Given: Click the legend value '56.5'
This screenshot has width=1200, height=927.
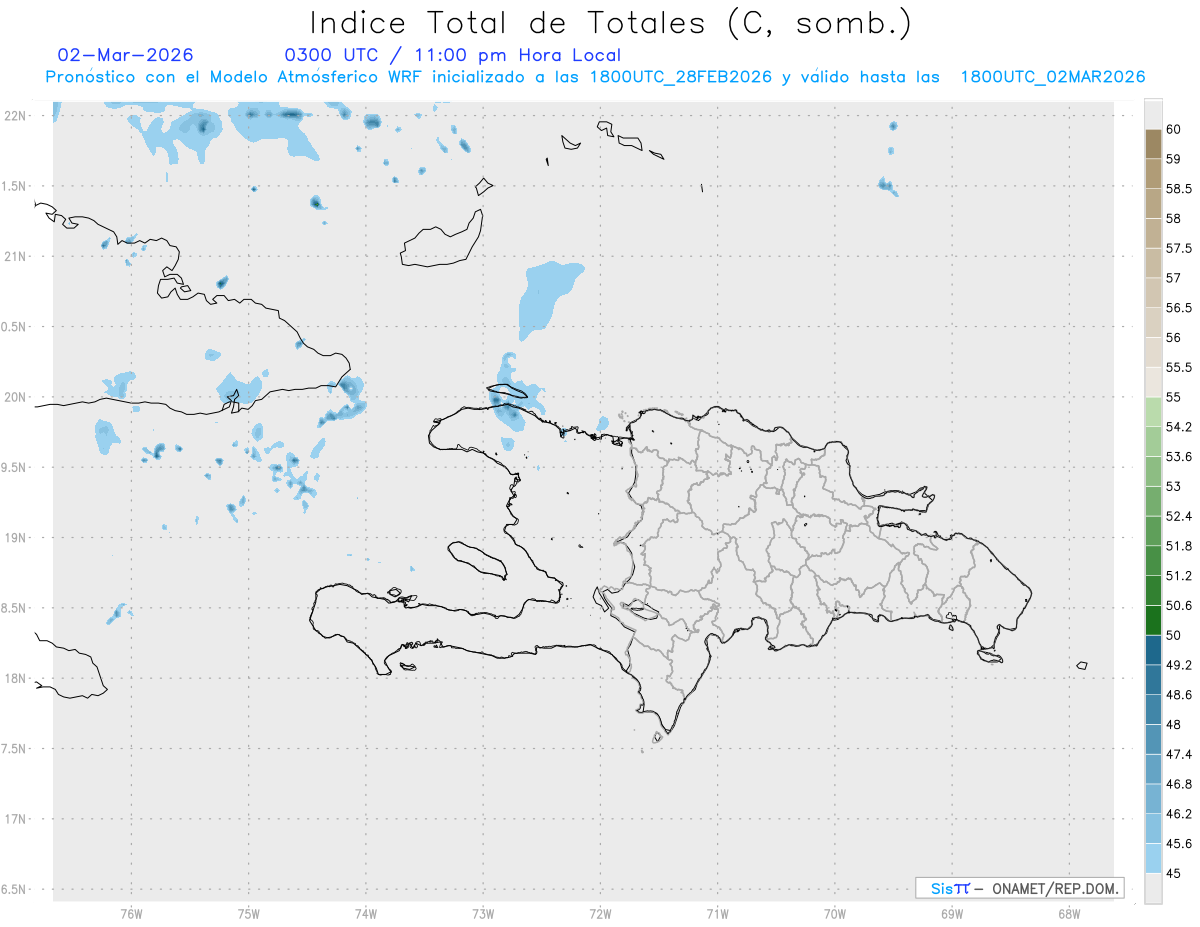Looking at the screenshot, I should [x=1178, y=307].
